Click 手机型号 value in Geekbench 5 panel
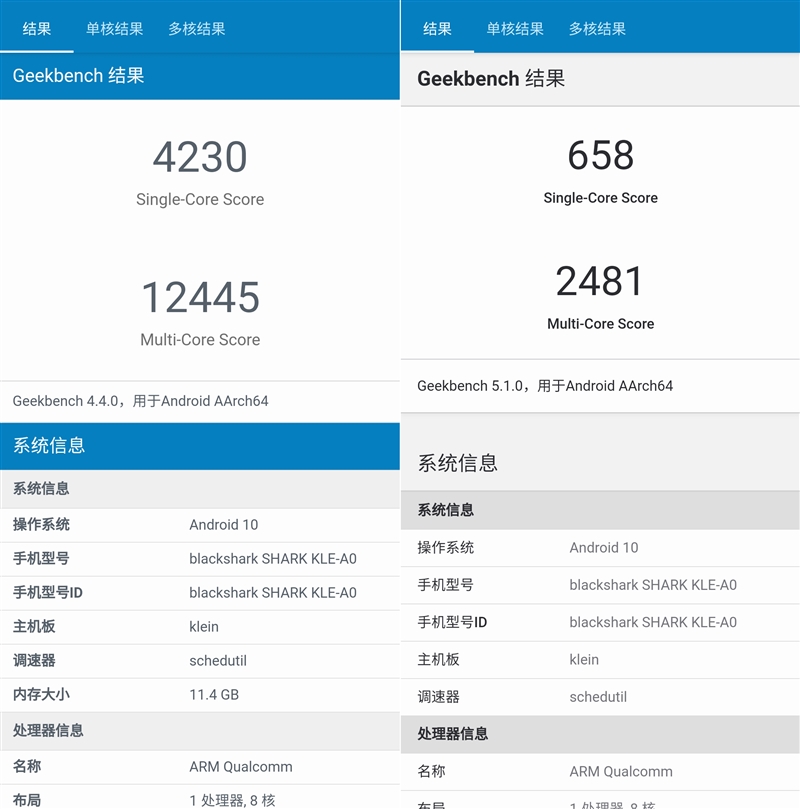The height and width of the screenshot is (809, 800). [653, 585]
